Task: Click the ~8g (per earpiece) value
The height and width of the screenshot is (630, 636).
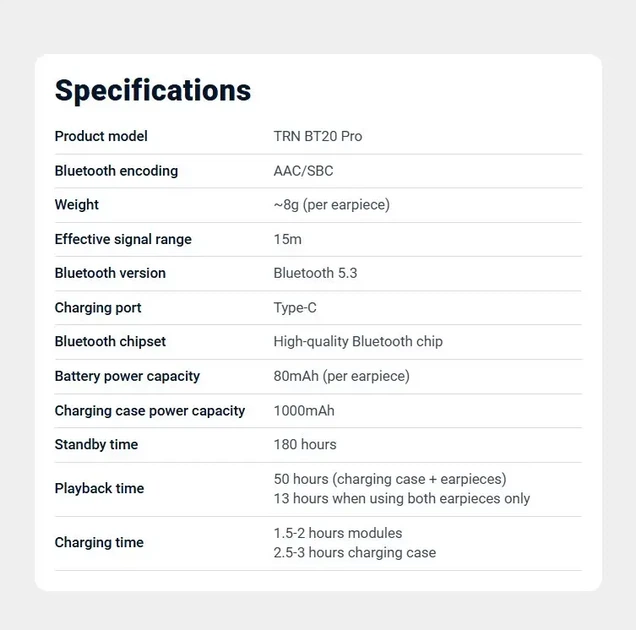Action: (332, 205)
